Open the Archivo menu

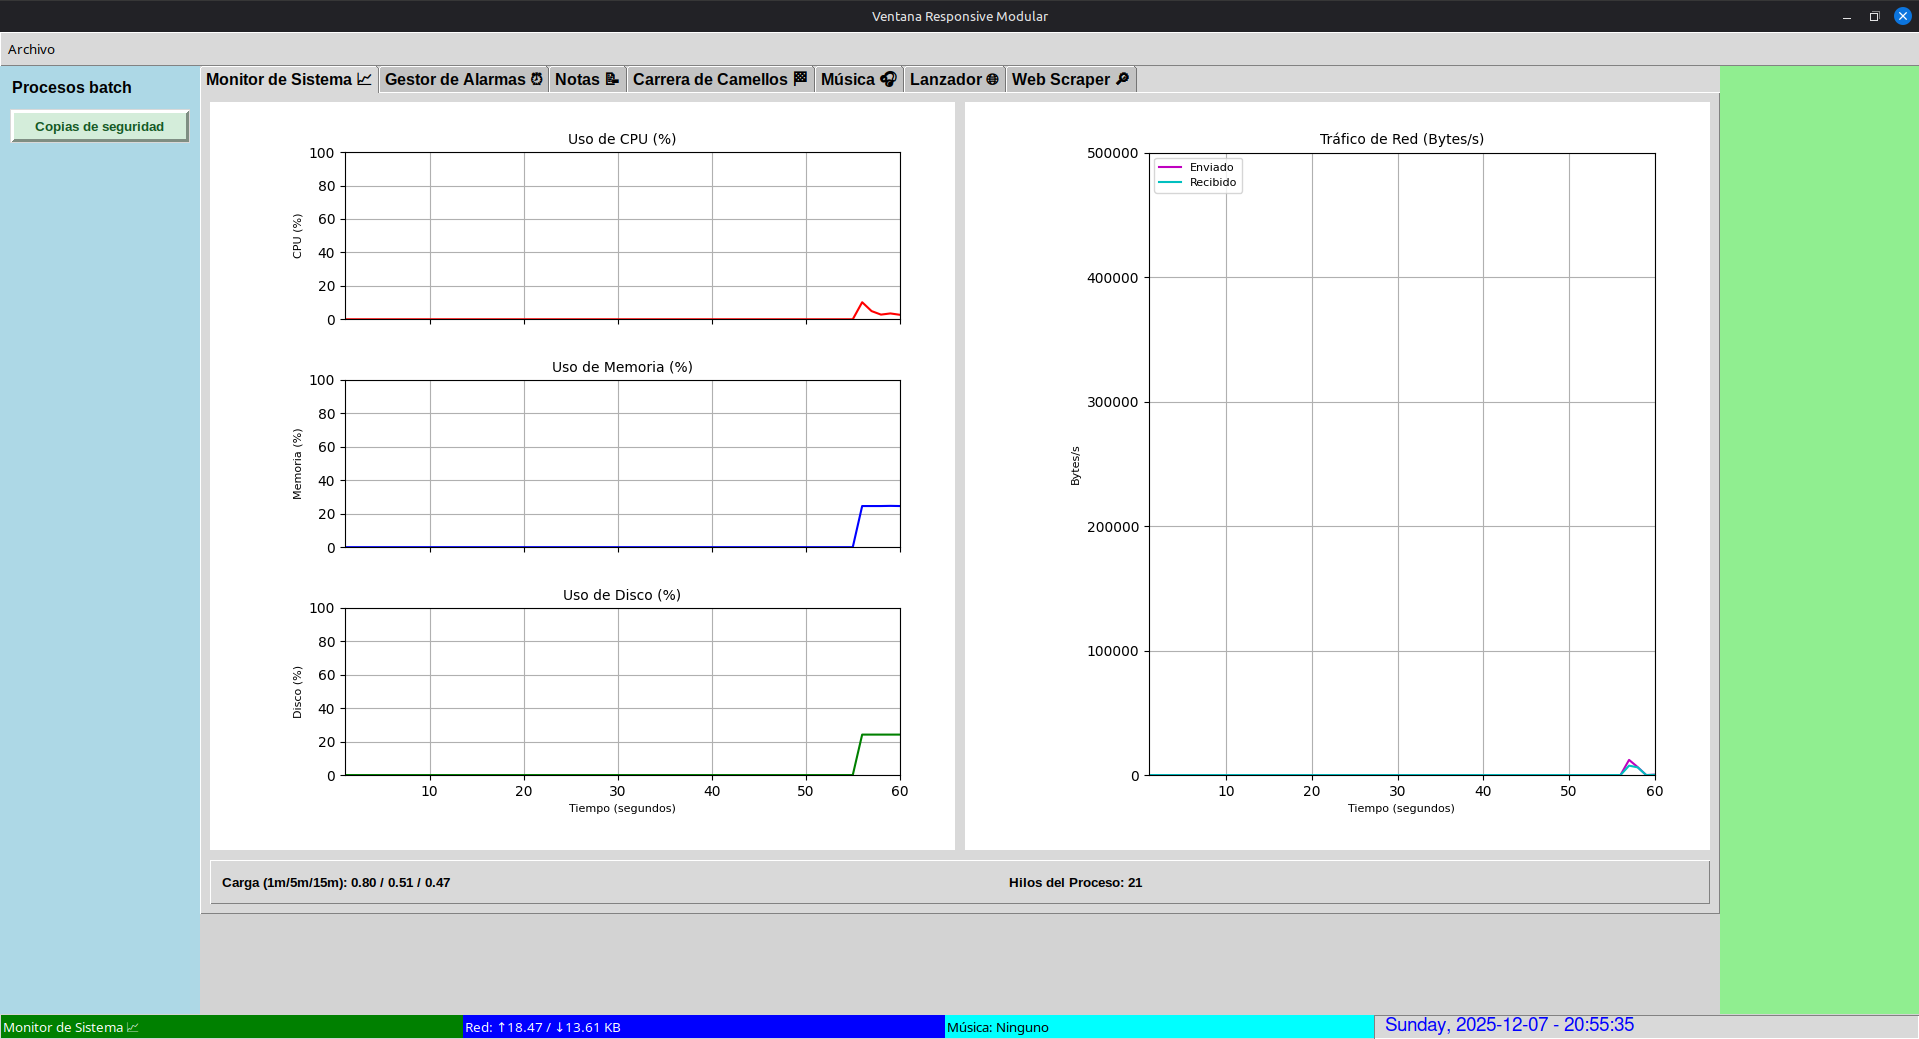click(31, 49)
